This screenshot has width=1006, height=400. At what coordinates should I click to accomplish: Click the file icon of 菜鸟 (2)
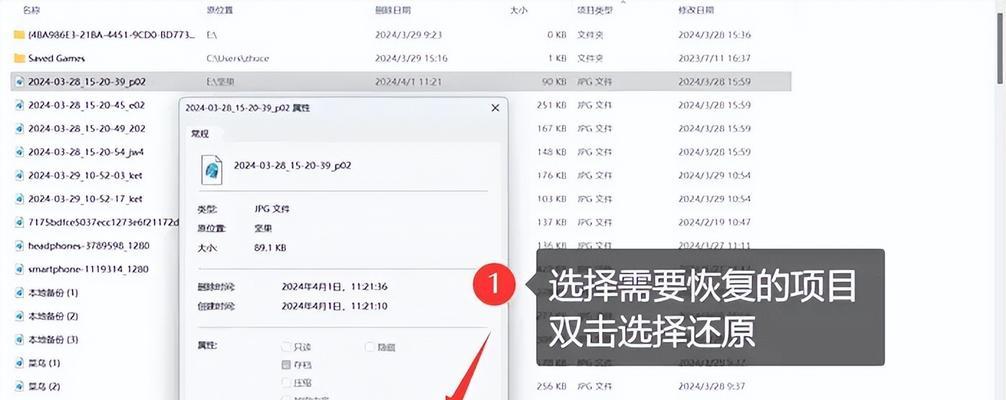(x=20, y=387)
